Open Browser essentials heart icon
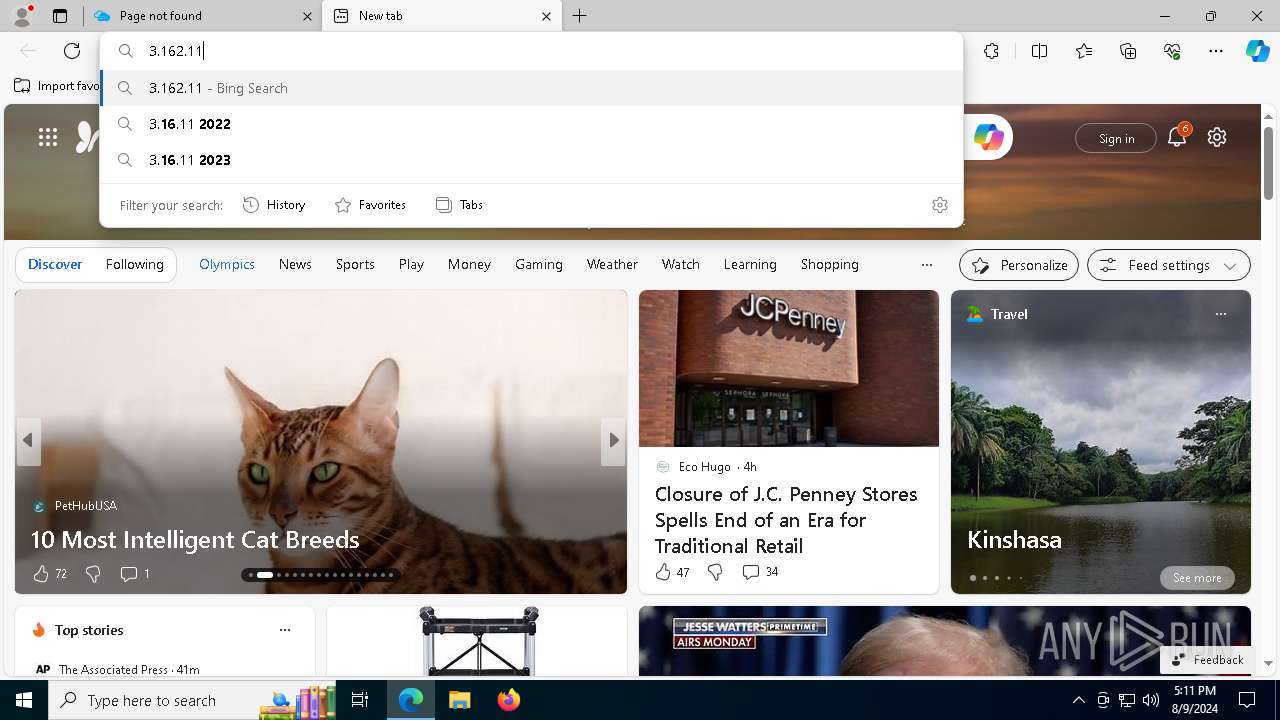This screenshot has width=1280, height=720. pos(1172,51)
